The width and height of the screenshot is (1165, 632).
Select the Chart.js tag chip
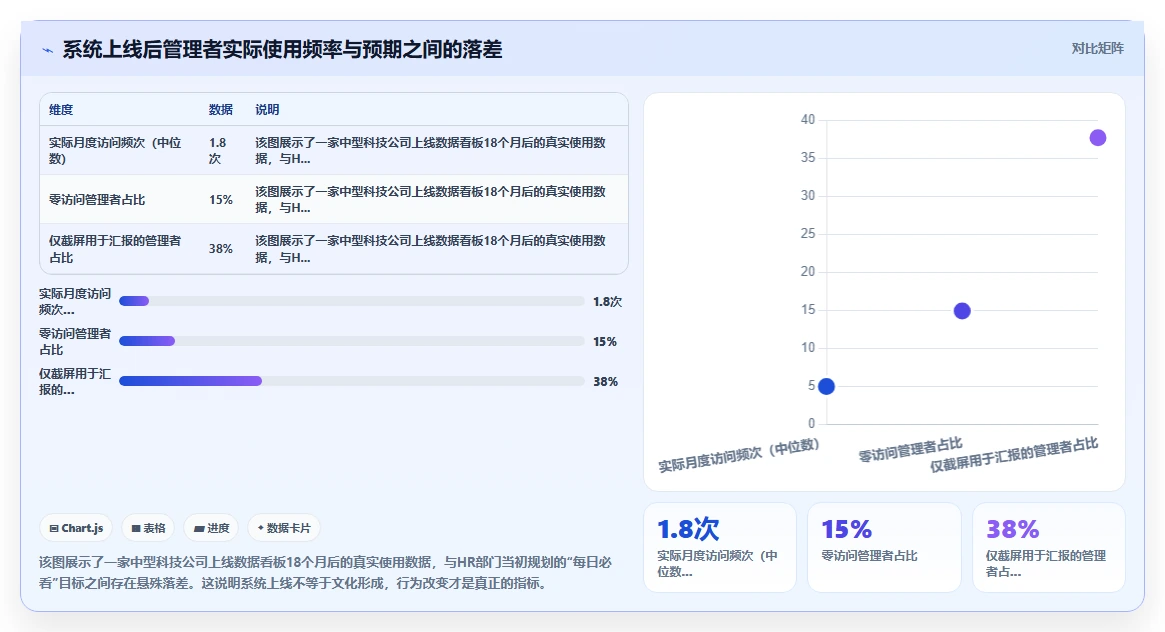[76, 528]
